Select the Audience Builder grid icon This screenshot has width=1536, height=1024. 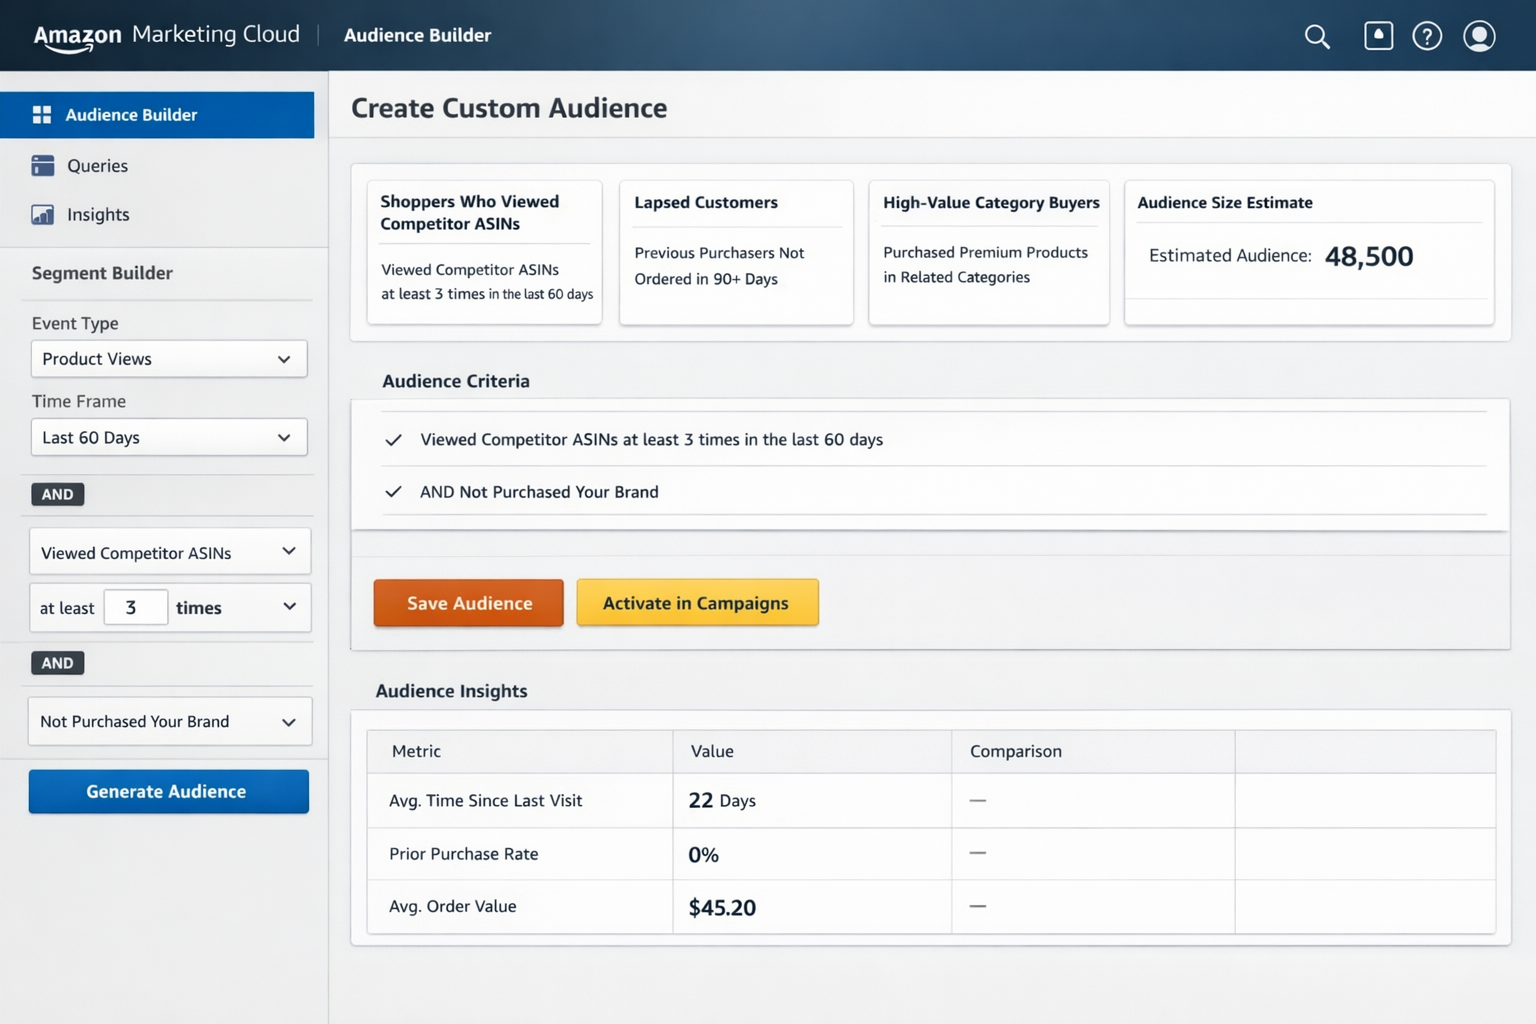[x=42, y=114]
